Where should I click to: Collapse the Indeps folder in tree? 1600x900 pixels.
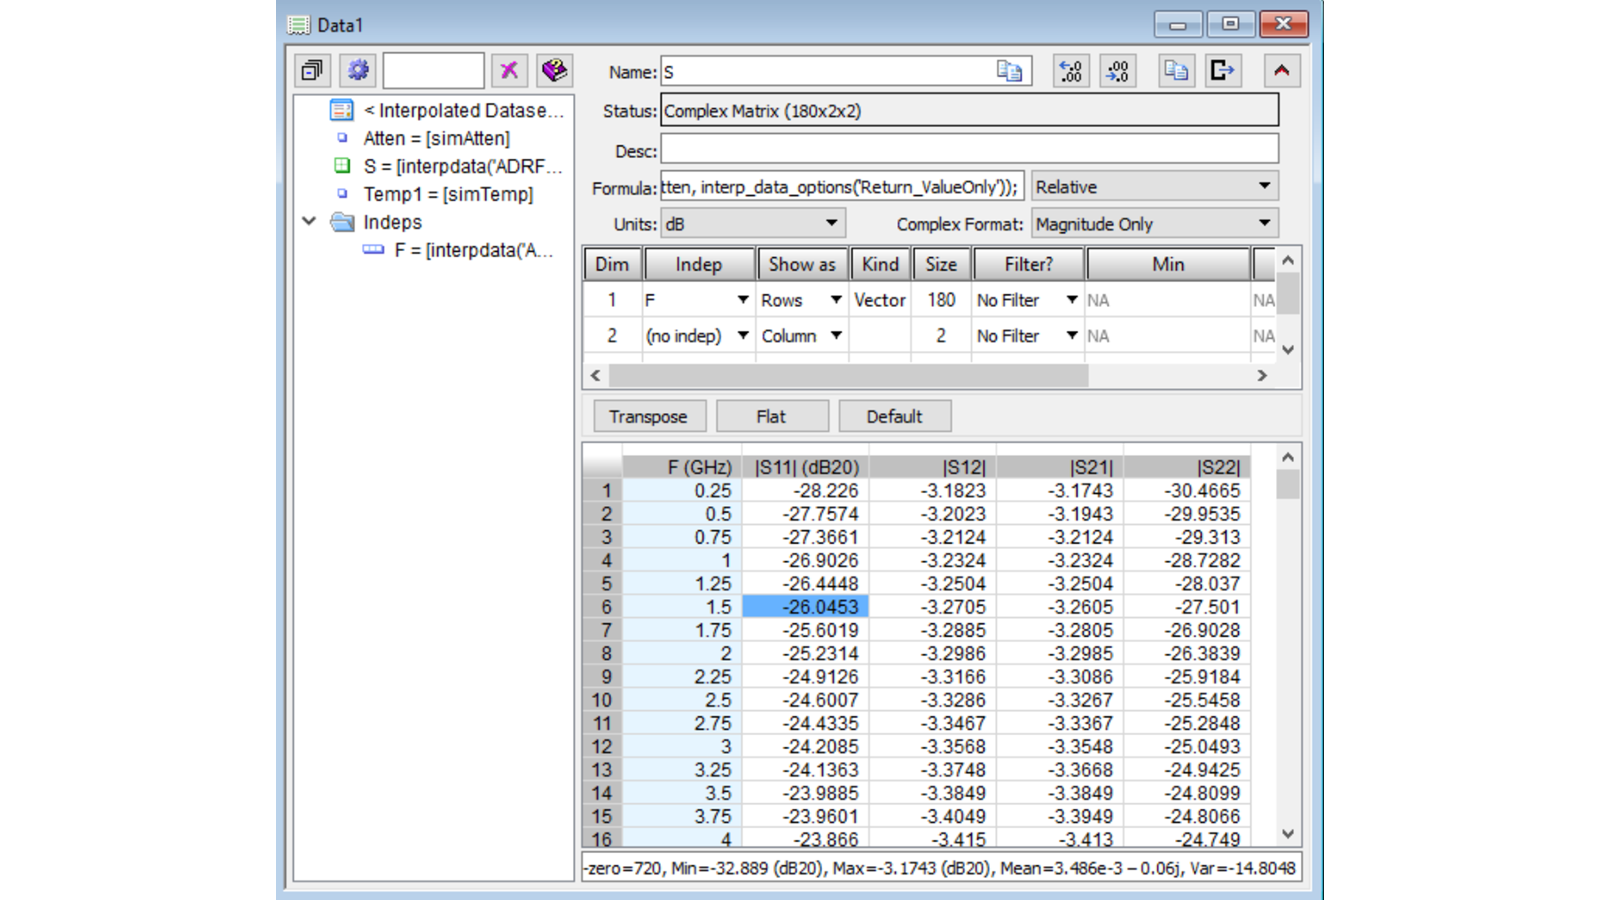pos(309,222)
